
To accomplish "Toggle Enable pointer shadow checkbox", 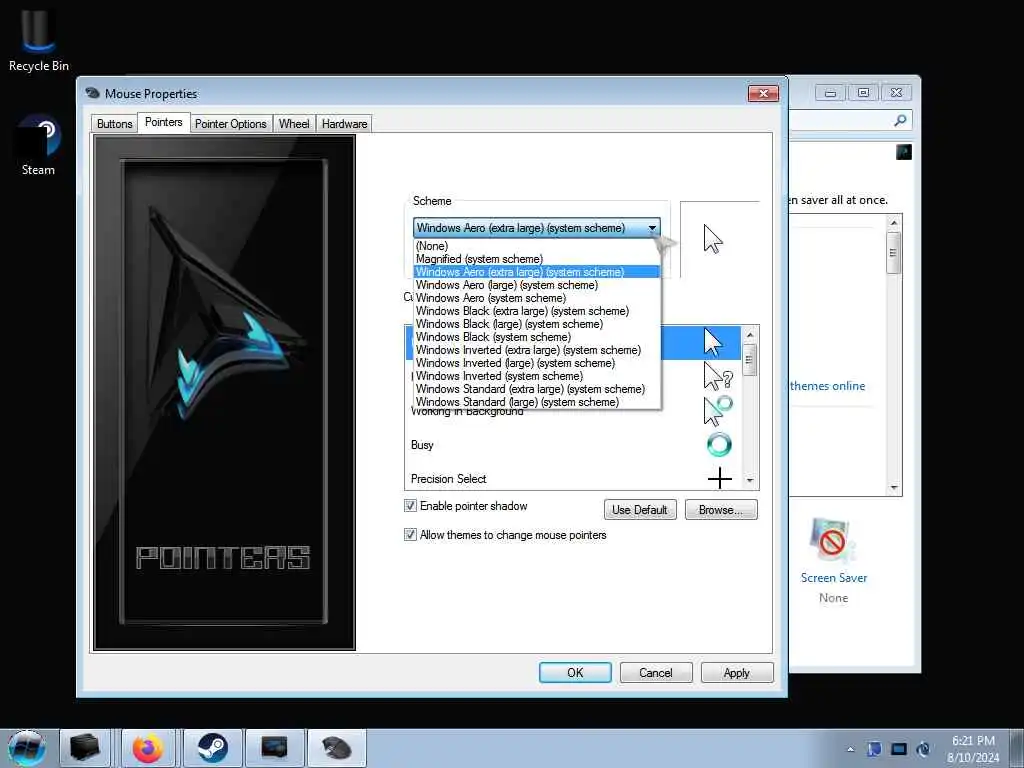I will (410, 506).
